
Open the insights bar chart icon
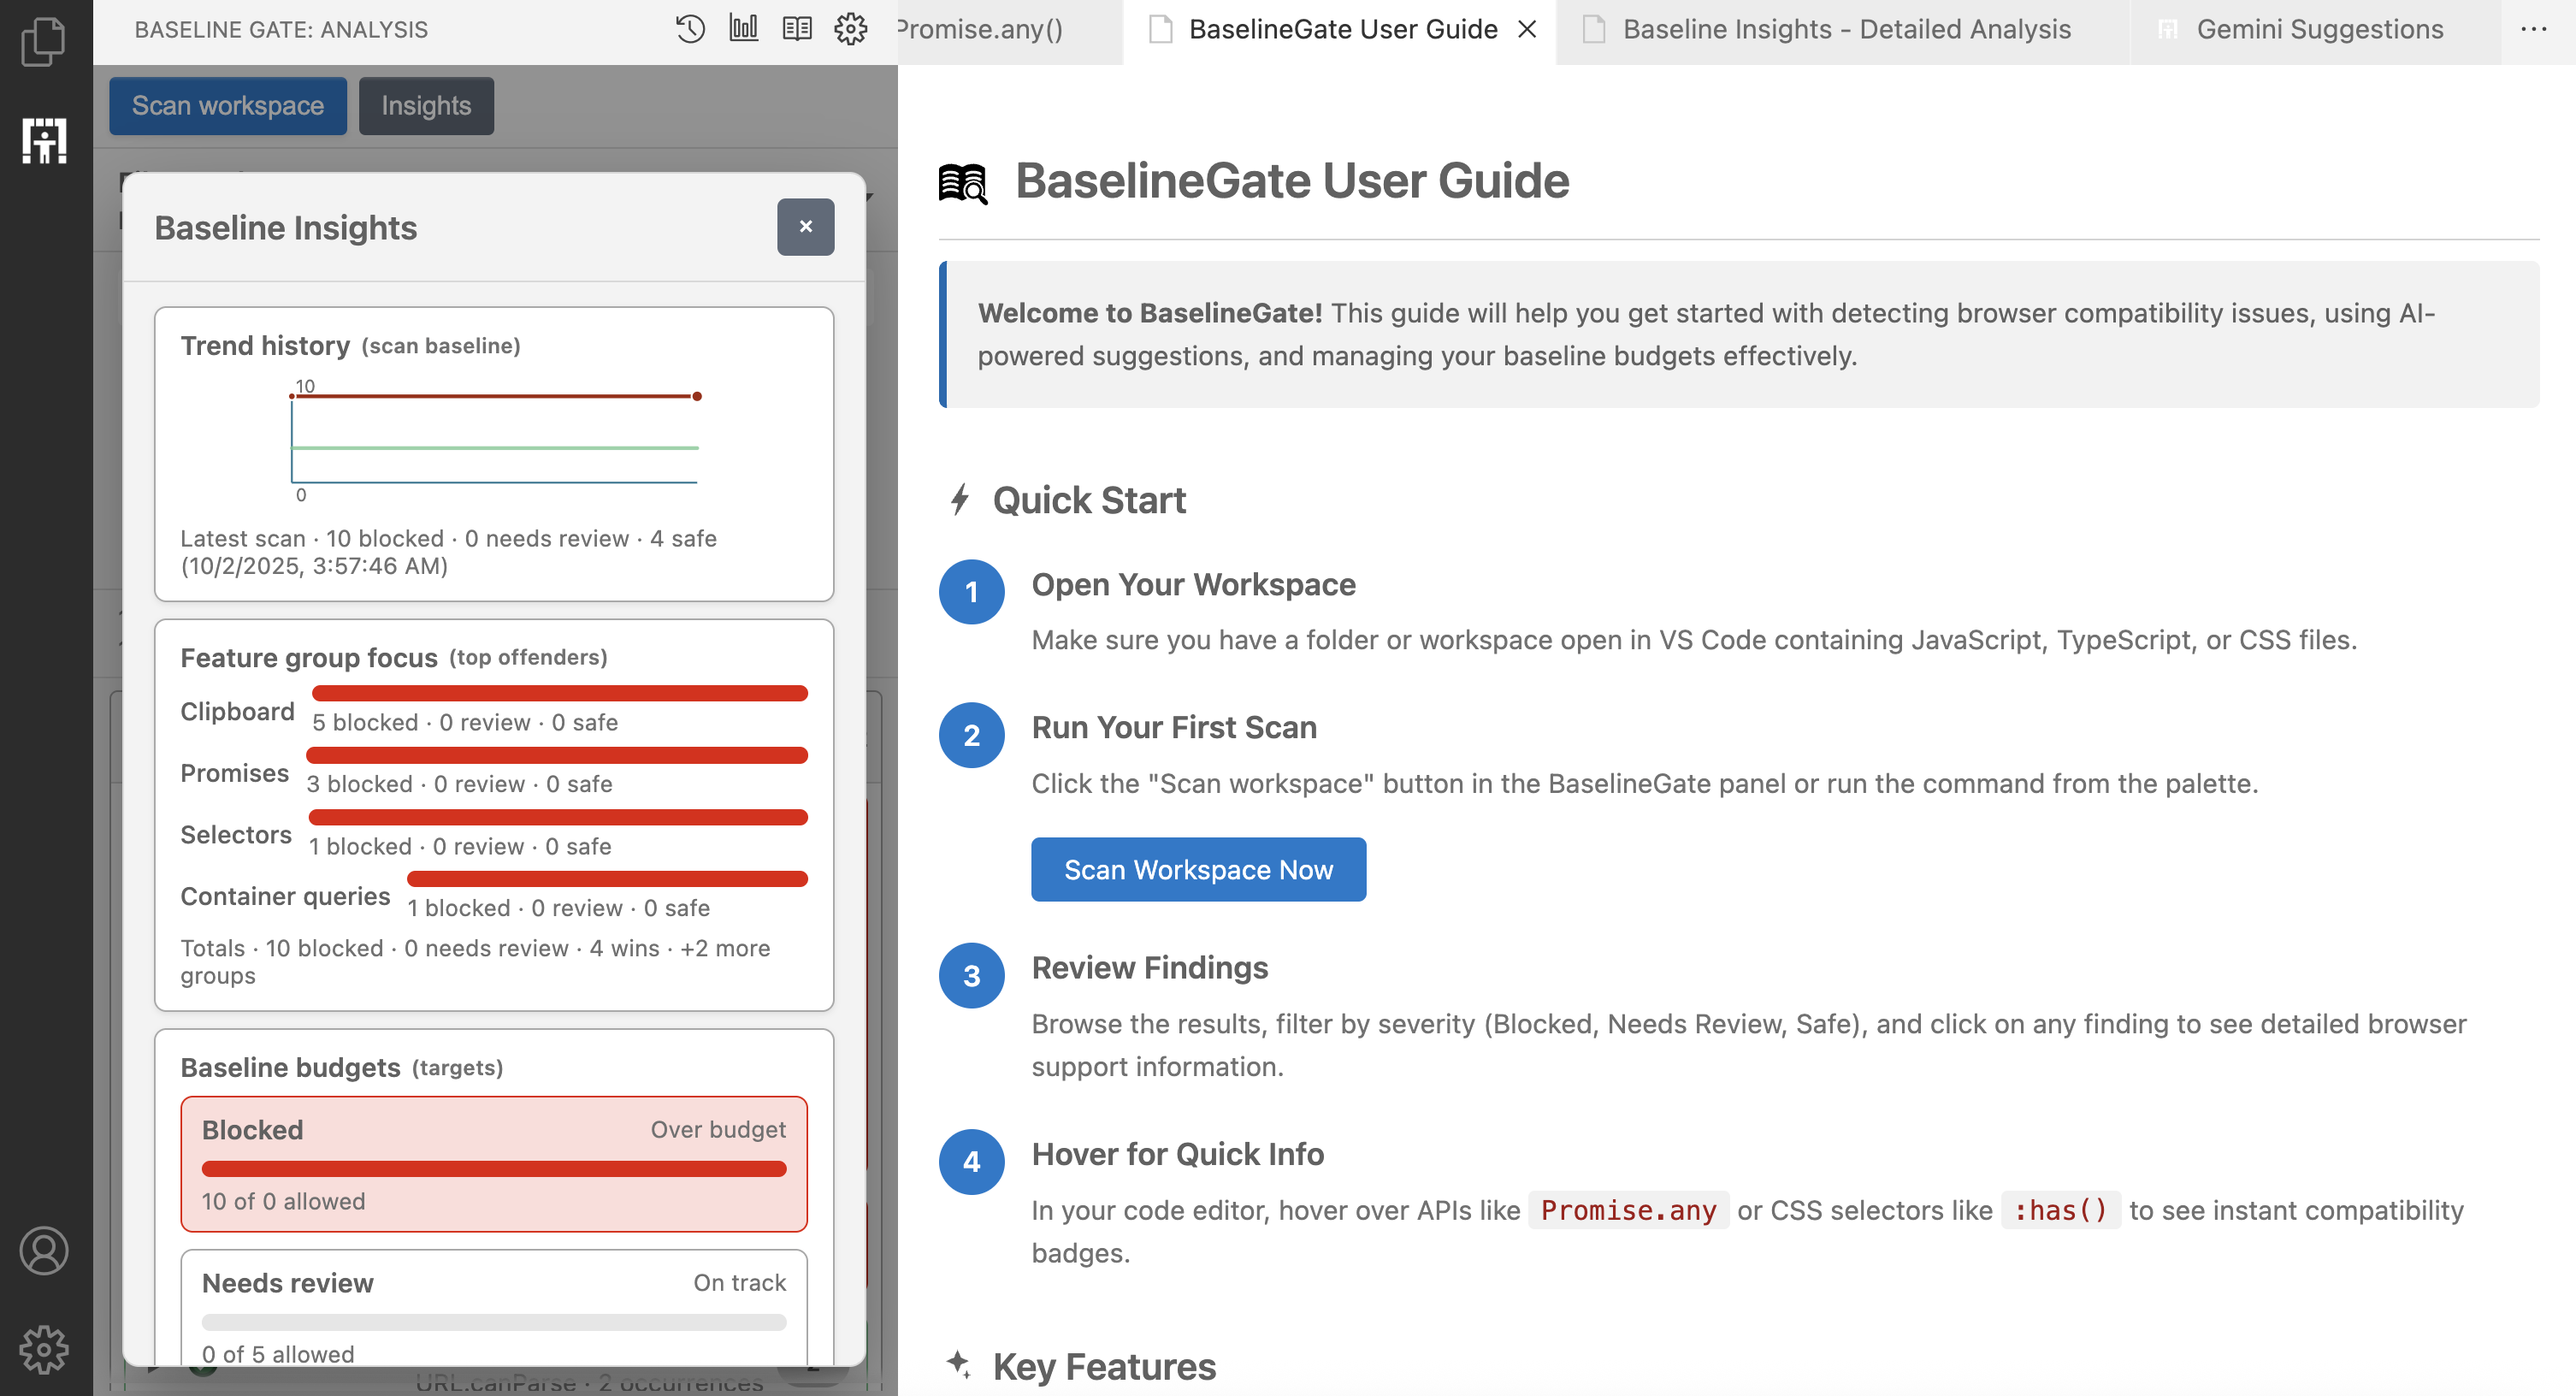tap(743, 29)
